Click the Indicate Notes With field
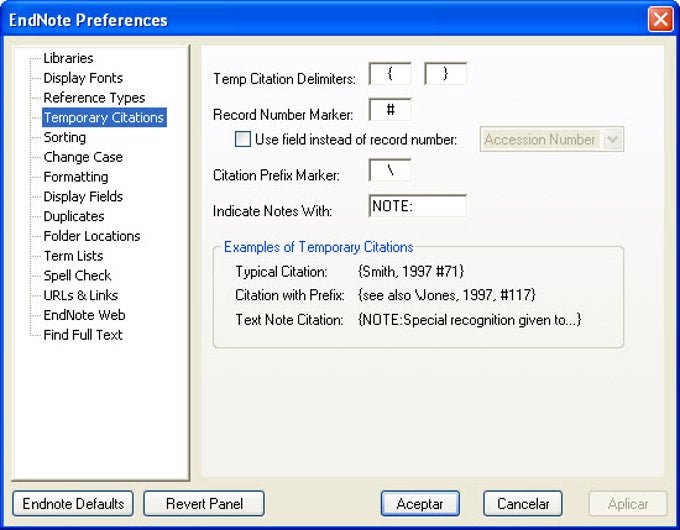Screen dimensions: 680x530 (418, 206)
